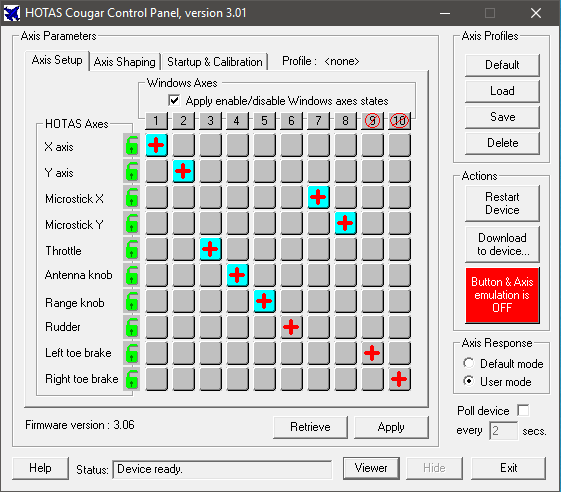Click the poll interval seconds field
The image size is (561, 492).
click(503, 431)
